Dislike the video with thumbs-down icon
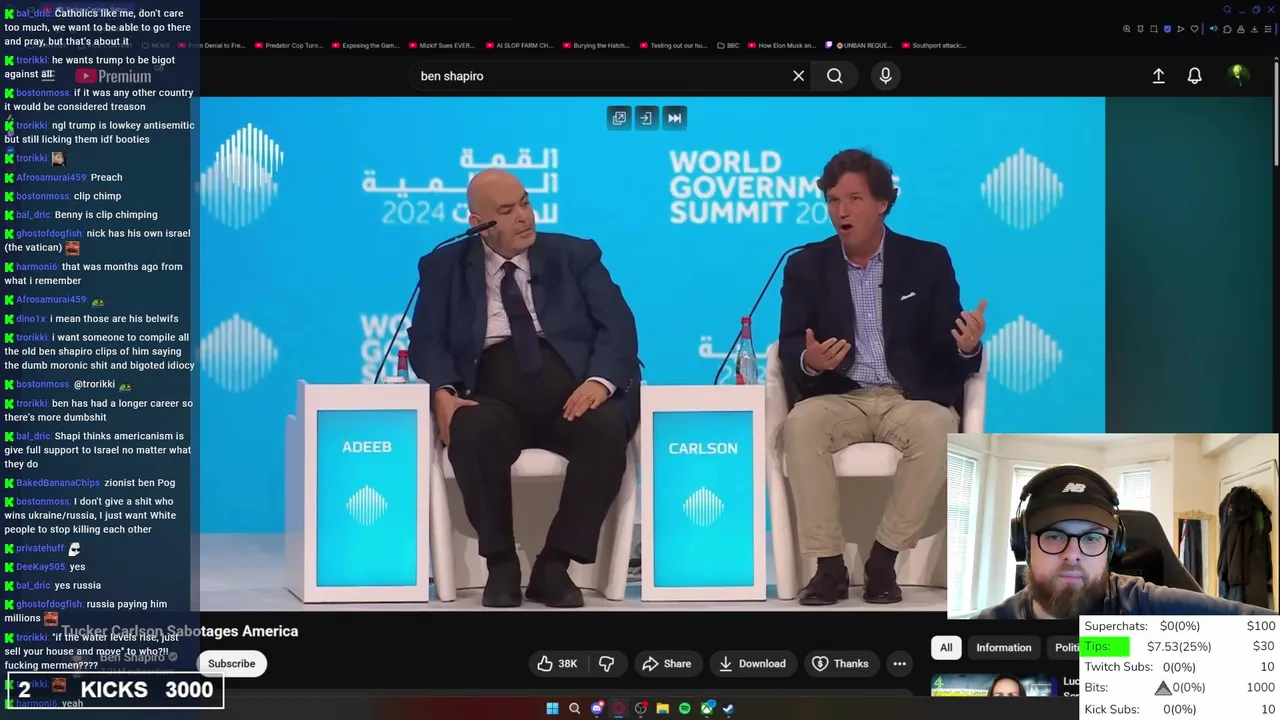Viewport: 1280px width, 720px height. (x=606, y=663)
